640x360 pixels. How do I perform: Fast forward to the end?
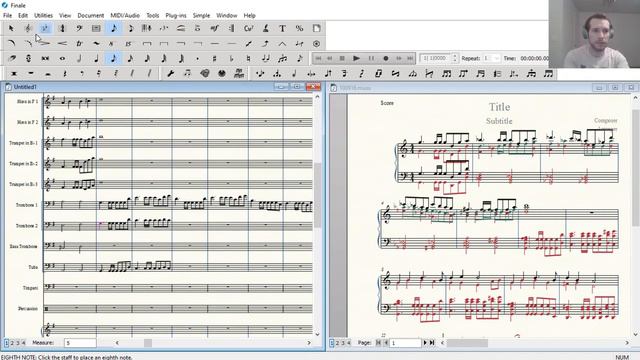[x=409, y=58]
